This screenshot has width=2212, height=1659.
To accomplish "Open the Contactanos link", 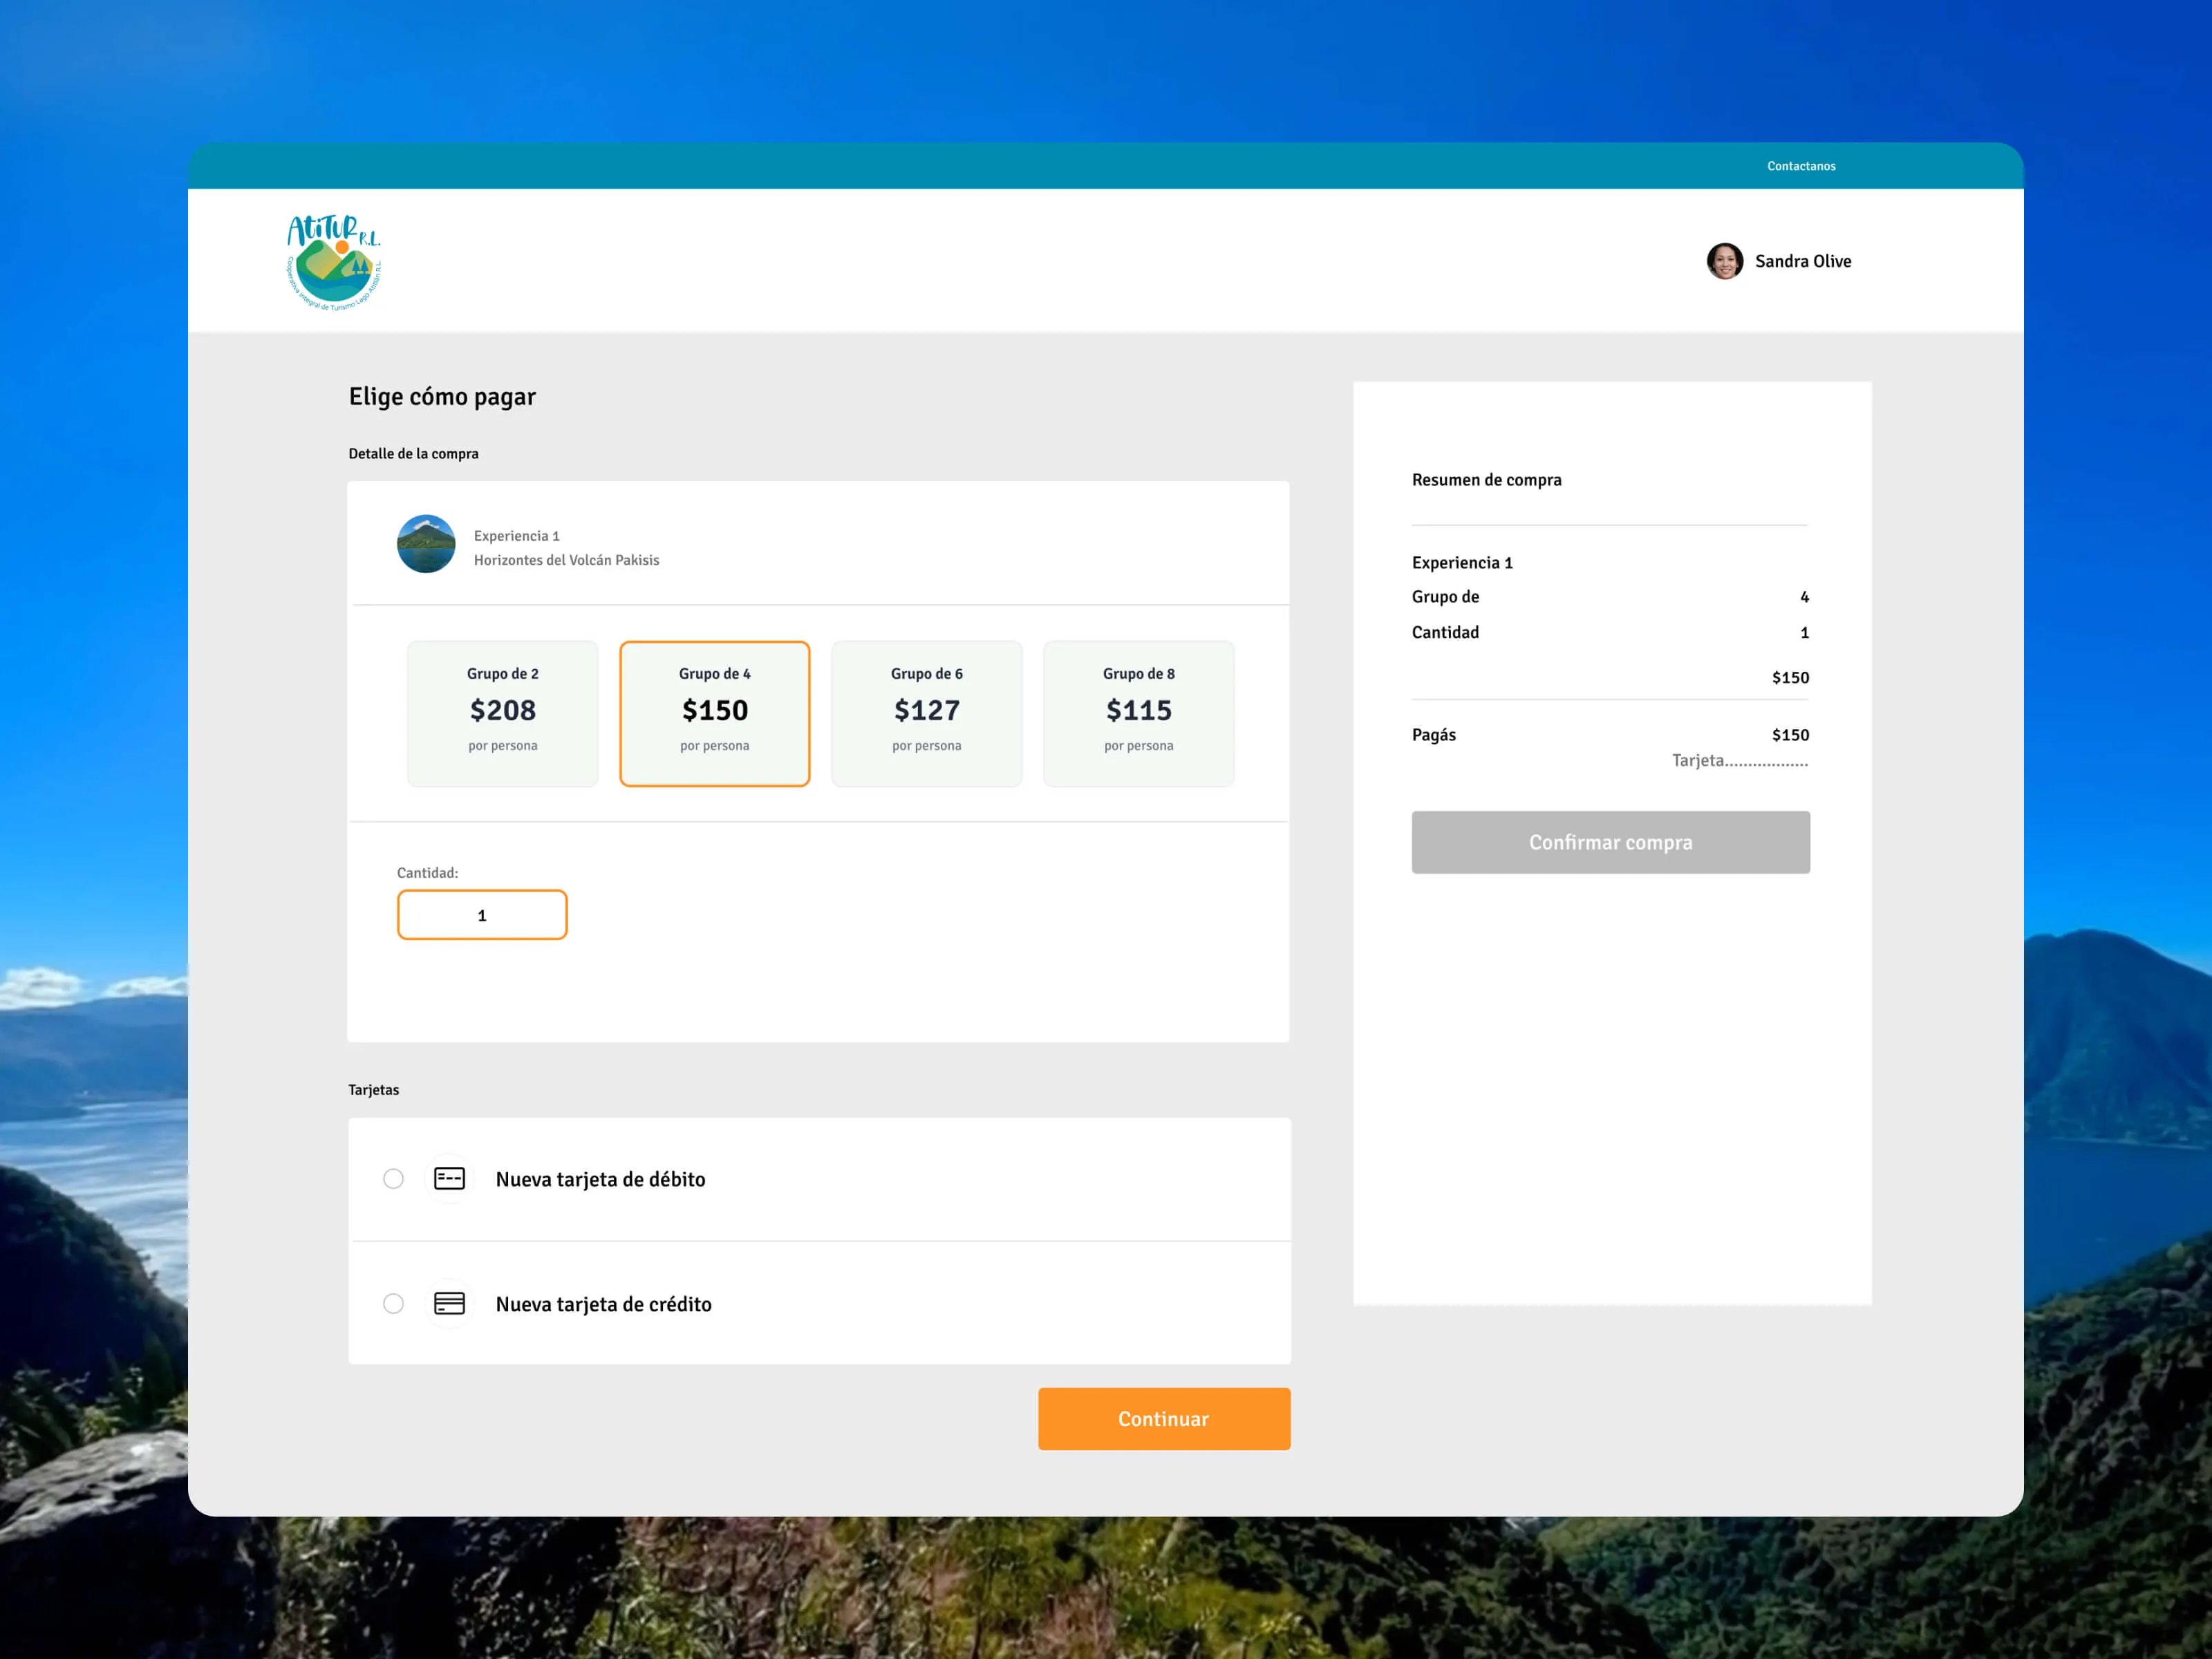I will (1800, 166).
